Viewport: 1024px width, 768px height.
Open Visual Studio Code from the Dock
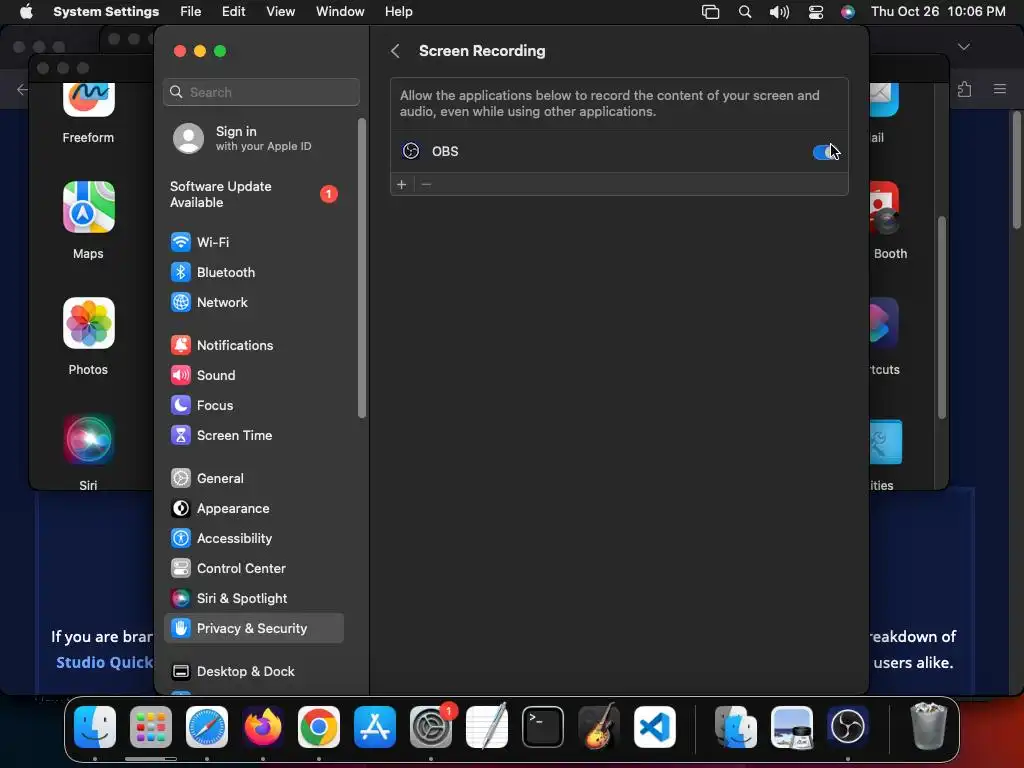[x=655, y=727]
